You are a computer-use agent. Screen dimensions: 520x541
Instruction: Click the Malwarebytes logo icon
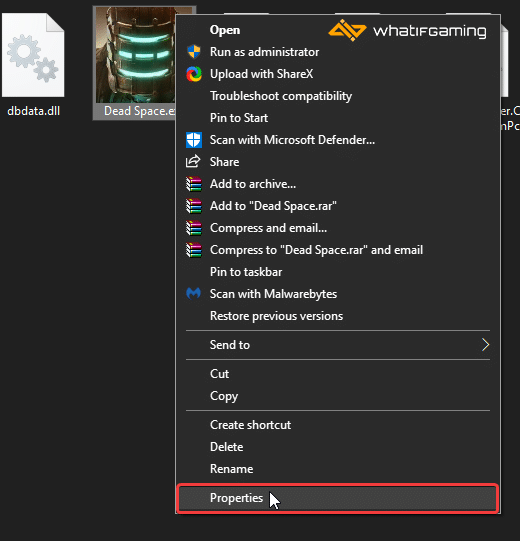(x=194, y=294)
